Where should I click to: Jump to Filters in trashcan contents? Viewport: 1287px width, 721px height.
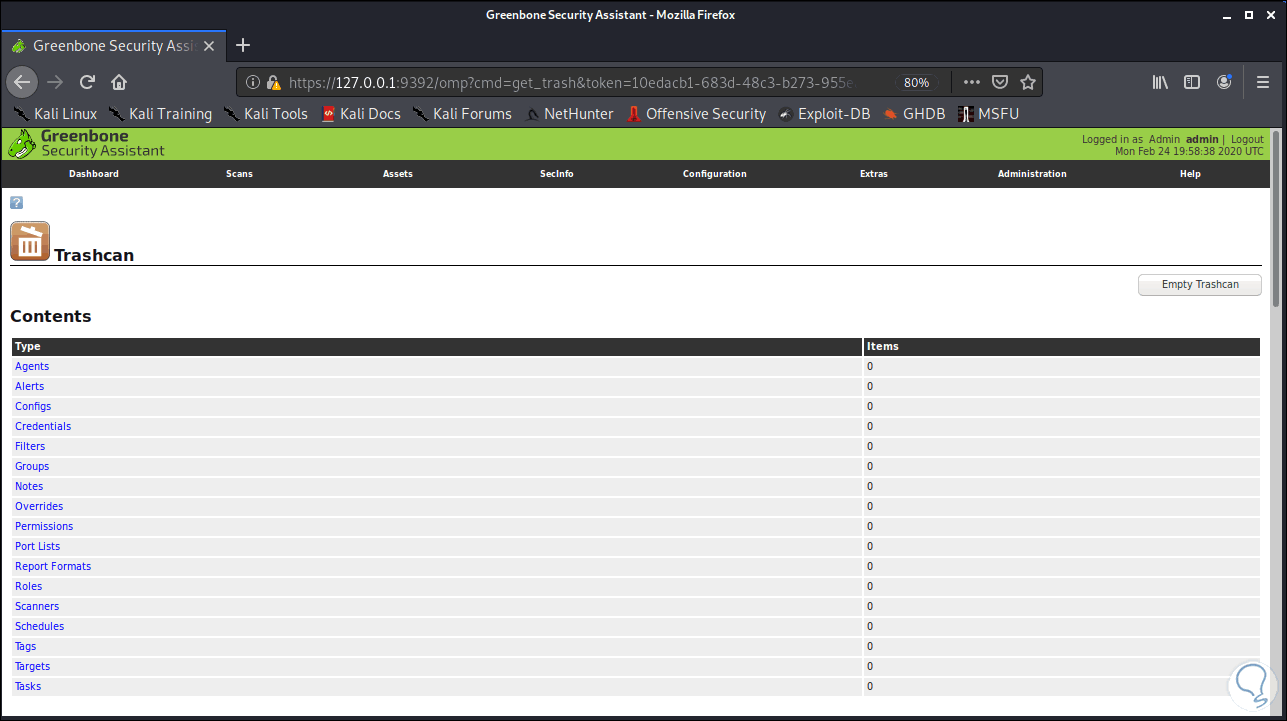click(30, 446)
